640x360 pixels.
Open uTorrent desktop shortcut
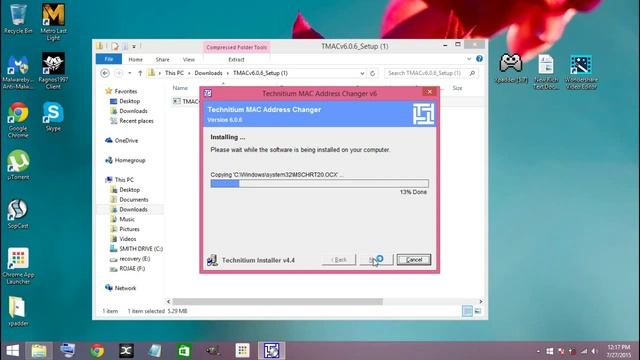(x=18, y=165)
